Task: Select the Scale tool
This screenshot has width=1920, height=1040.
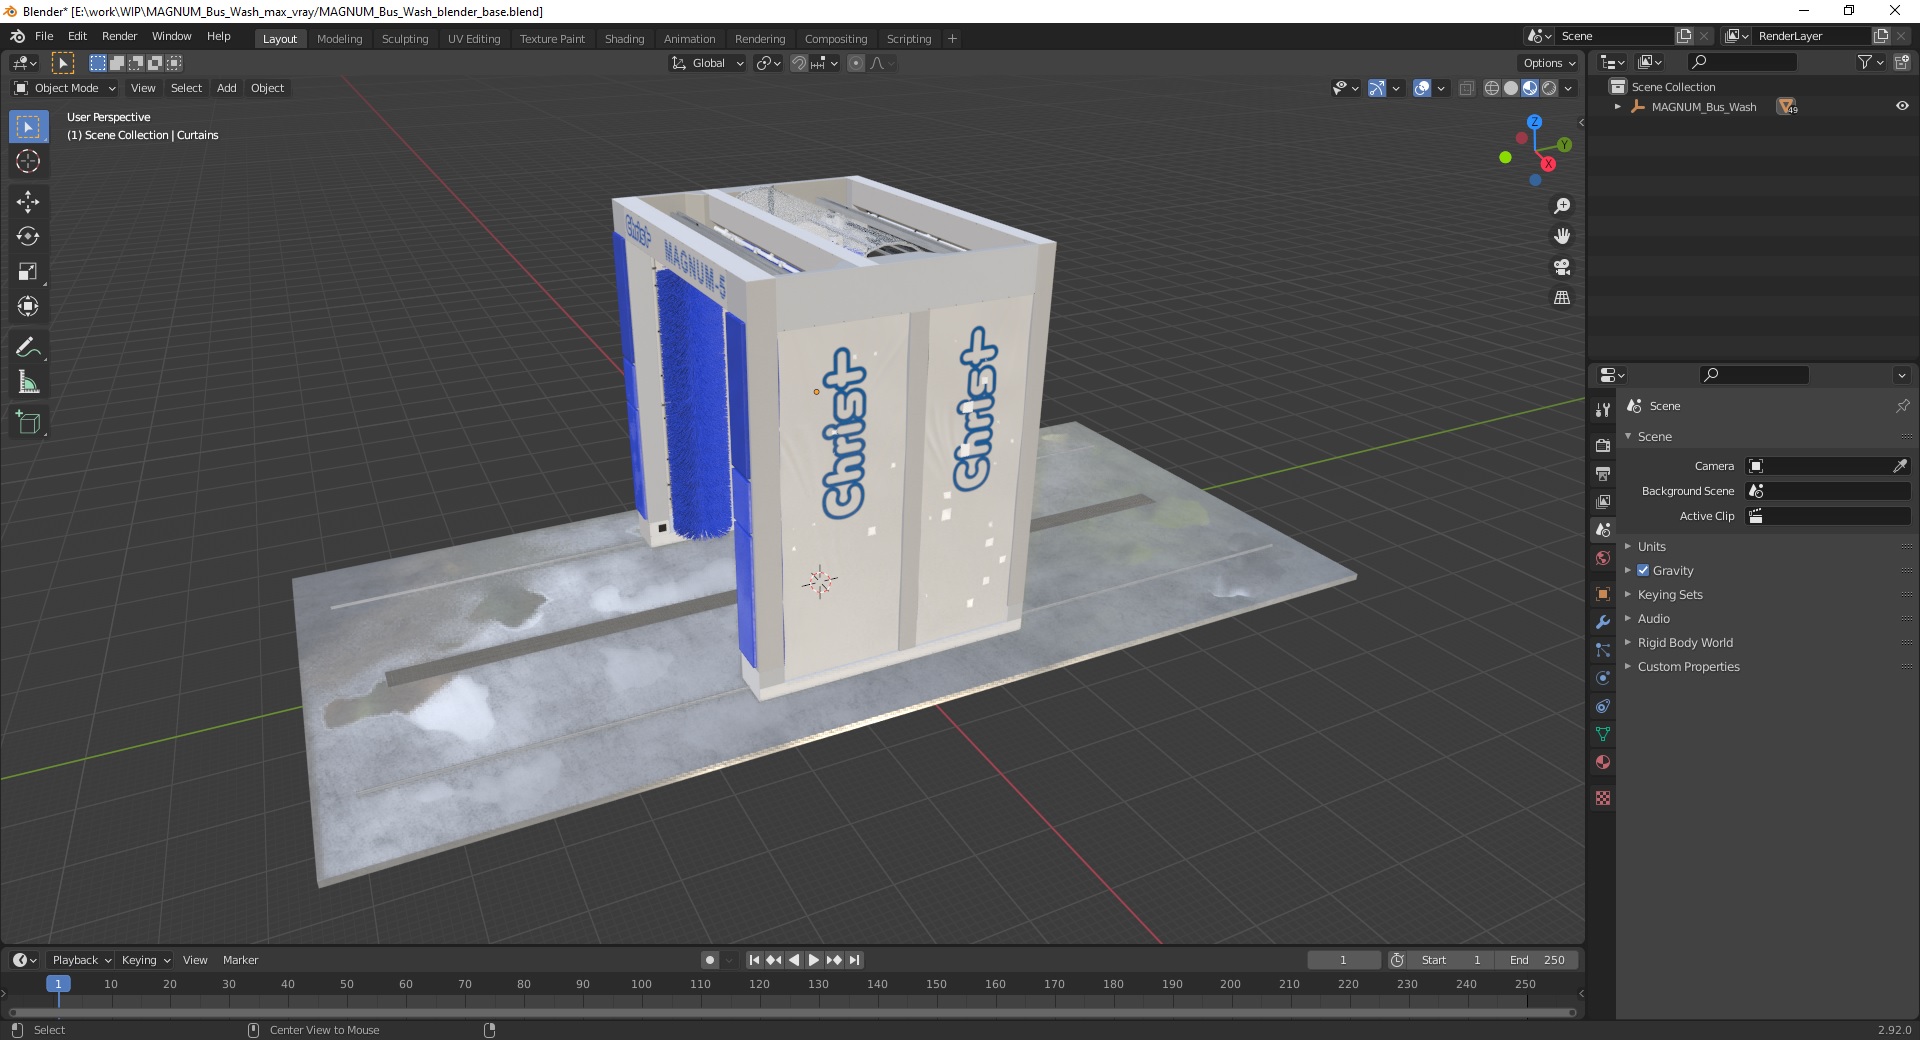Action: tap(28, 272)
